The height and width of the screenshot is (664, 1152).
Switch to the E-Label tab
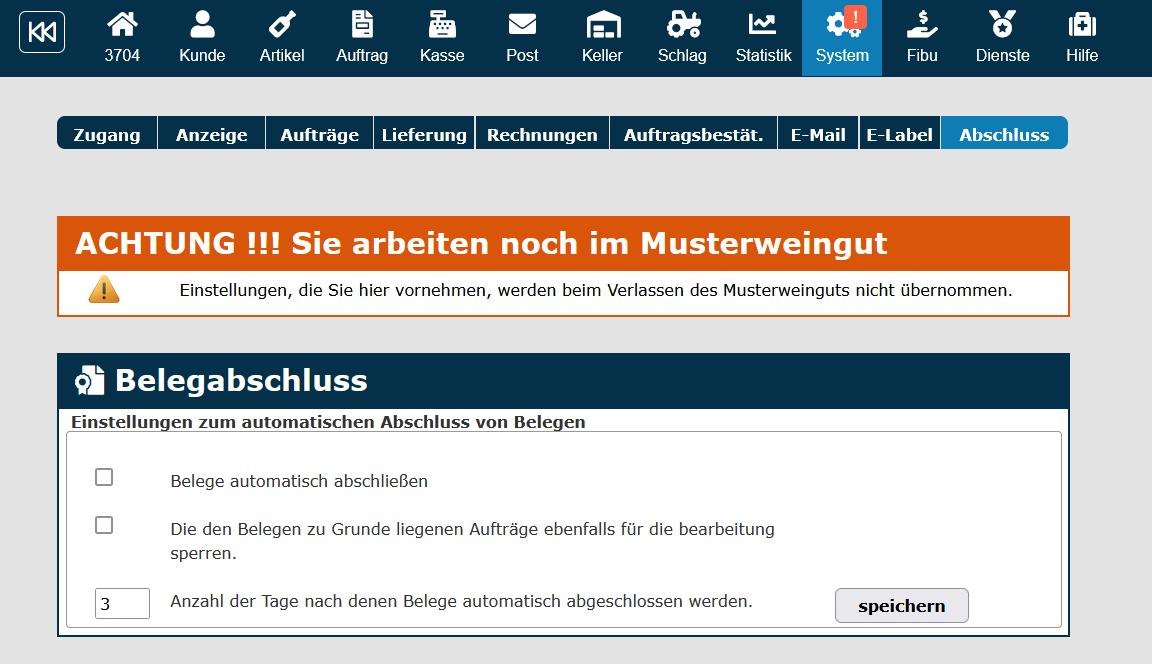click(899, 134)
